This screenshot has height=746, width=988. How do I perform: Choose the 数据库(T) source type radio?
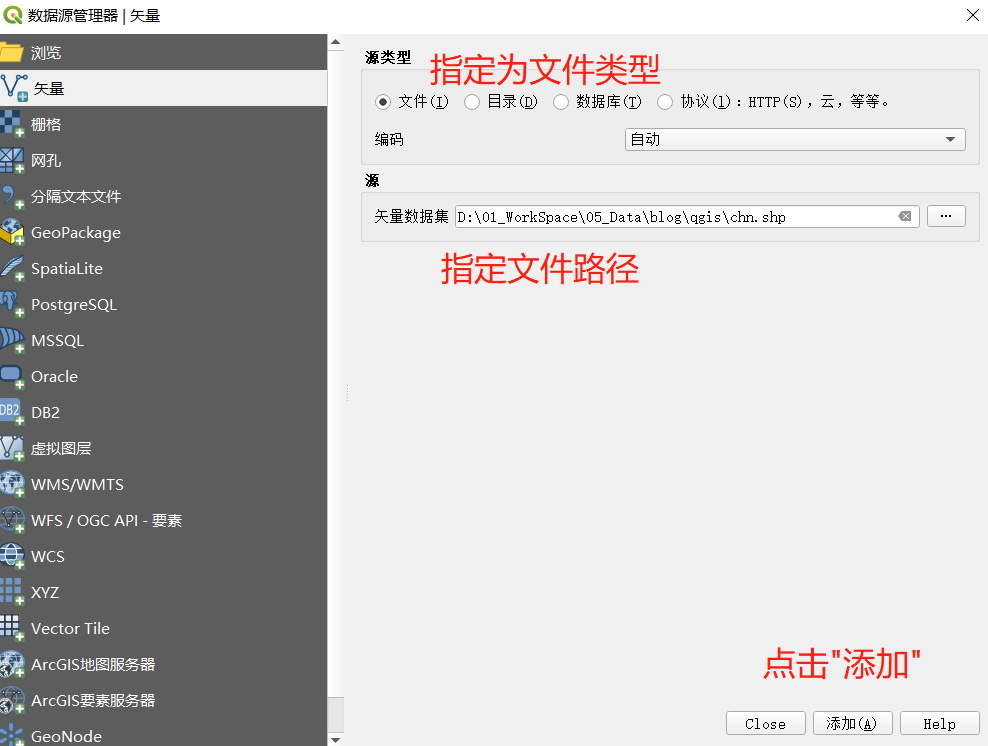[561, 101]
